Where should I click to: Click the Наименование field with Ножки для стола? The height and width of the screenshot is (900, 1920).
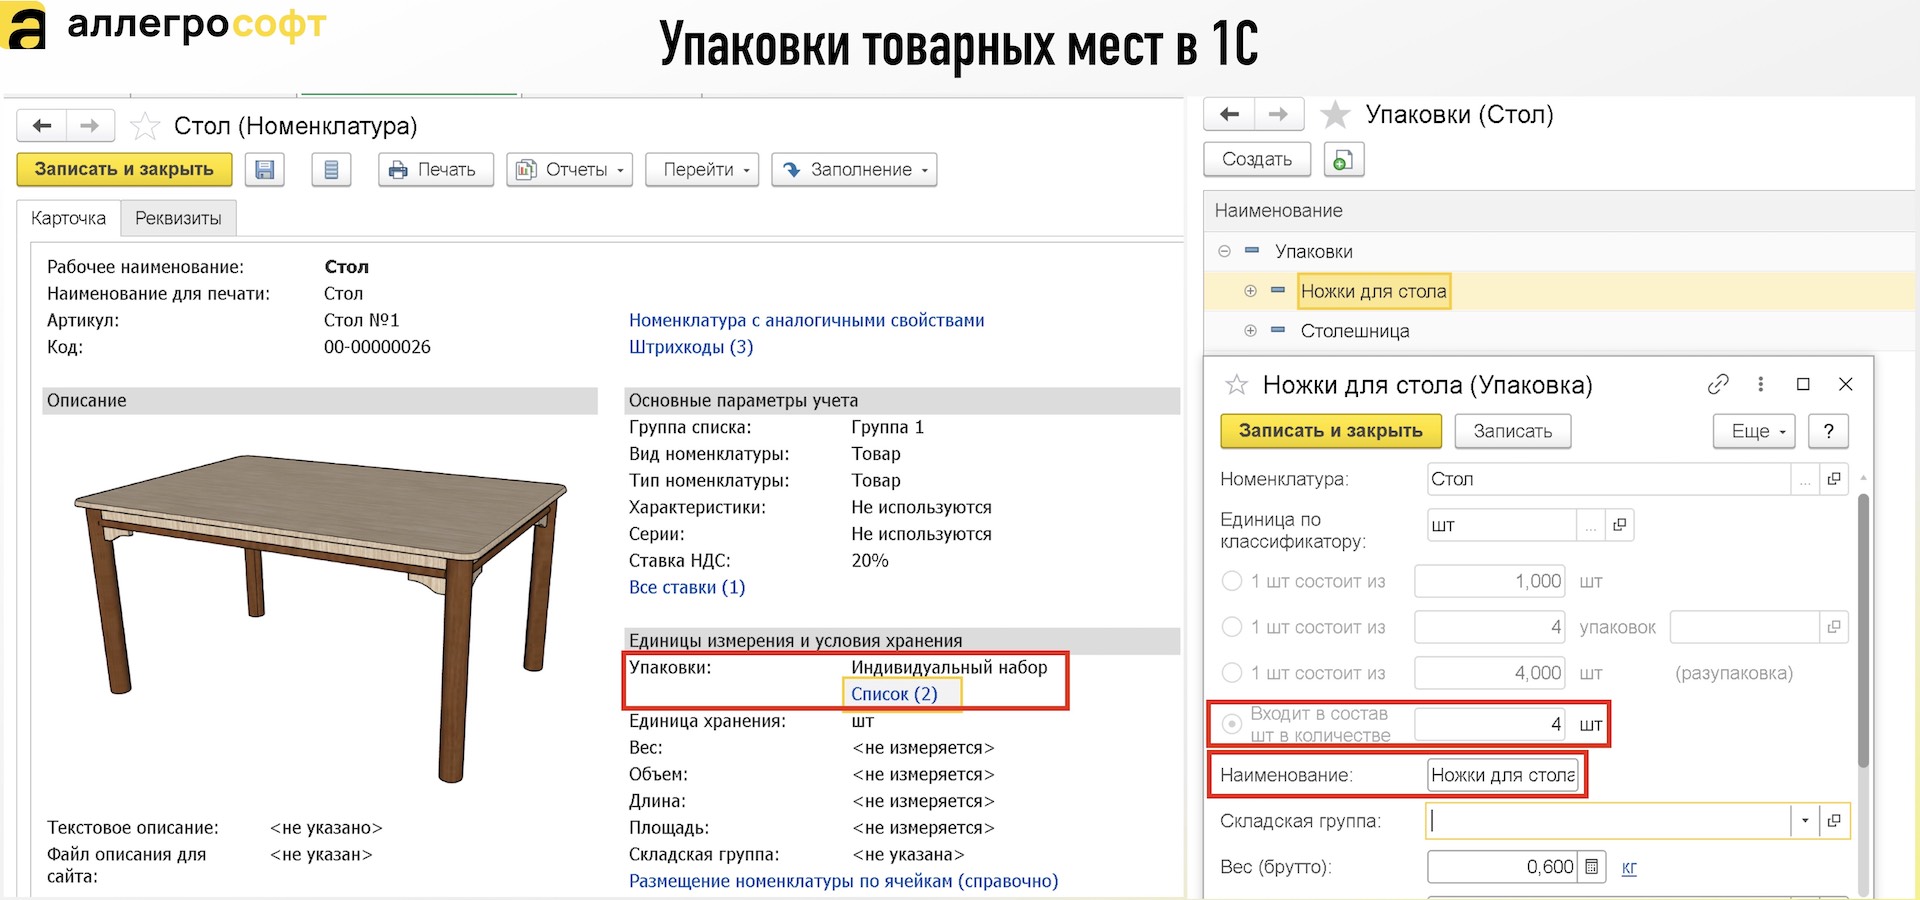(1503, 775)
